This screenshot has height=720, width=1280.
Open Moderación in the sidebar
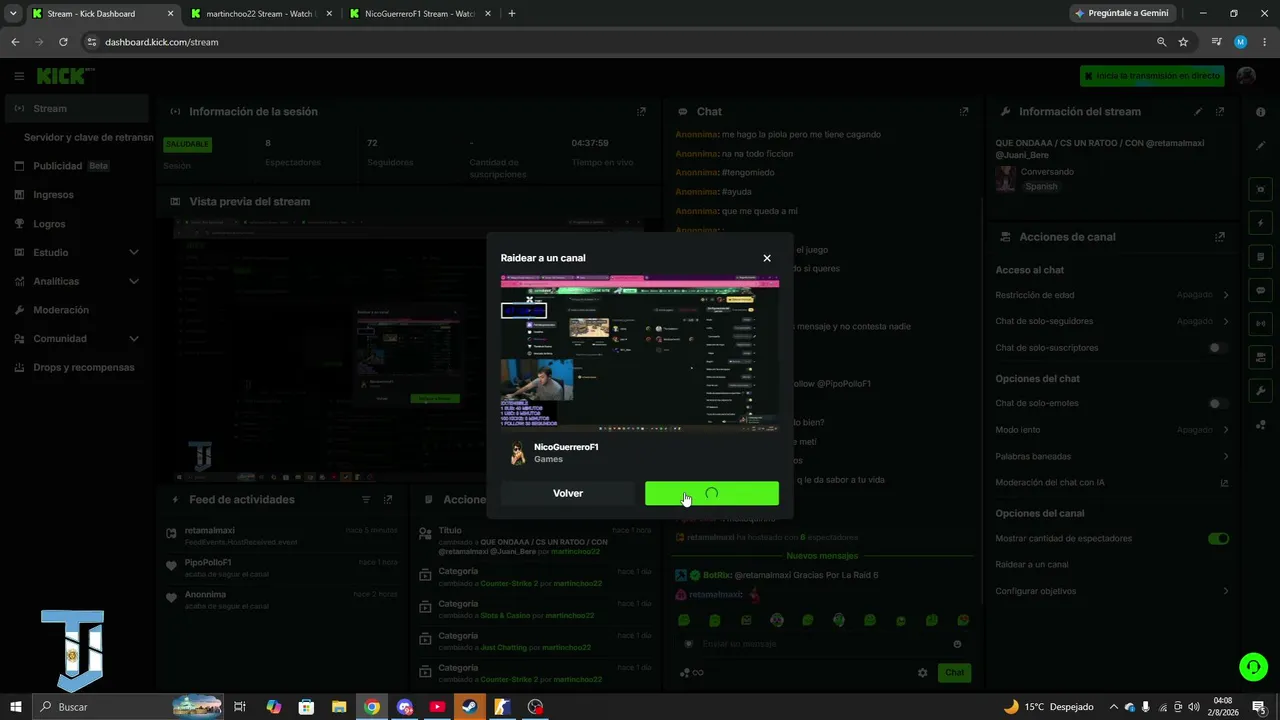click(x=78, y=310)
